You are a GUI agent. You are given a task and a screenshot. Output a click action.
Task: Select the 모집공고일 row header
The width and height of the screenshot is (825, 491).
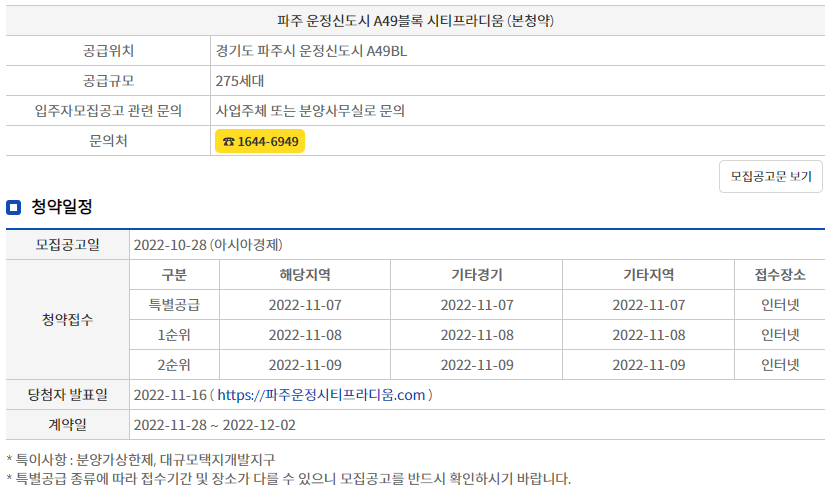point(68,245)
